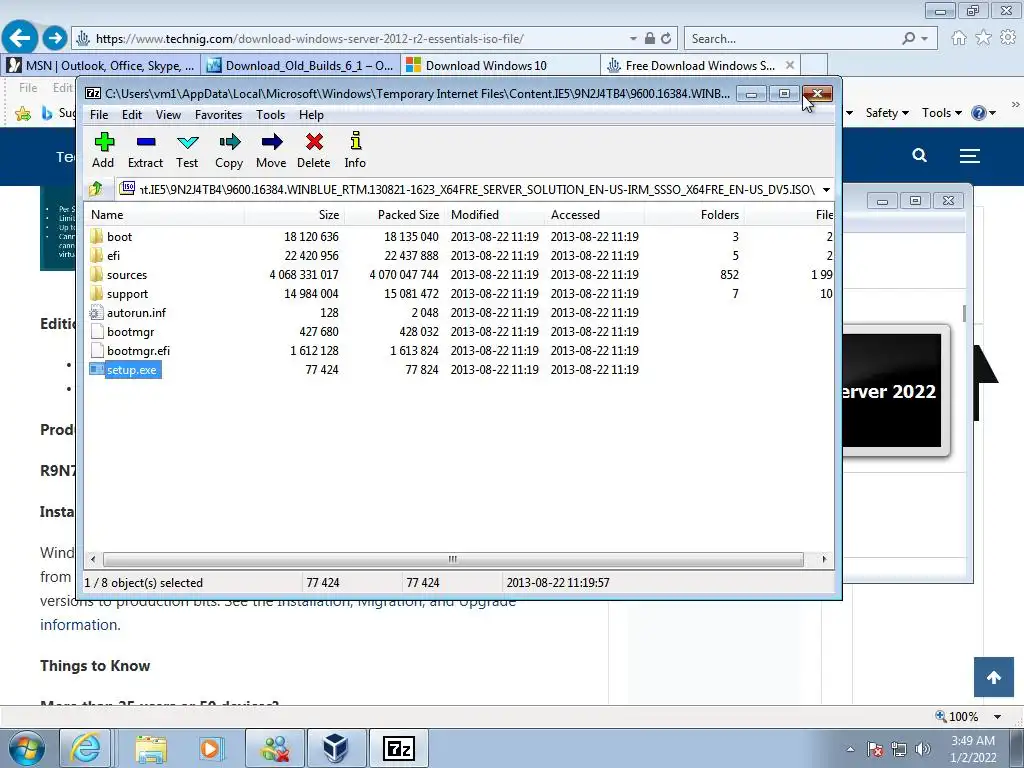Sort by Modified column header
Screen dimensions: 1024x768
click(494, 215)
